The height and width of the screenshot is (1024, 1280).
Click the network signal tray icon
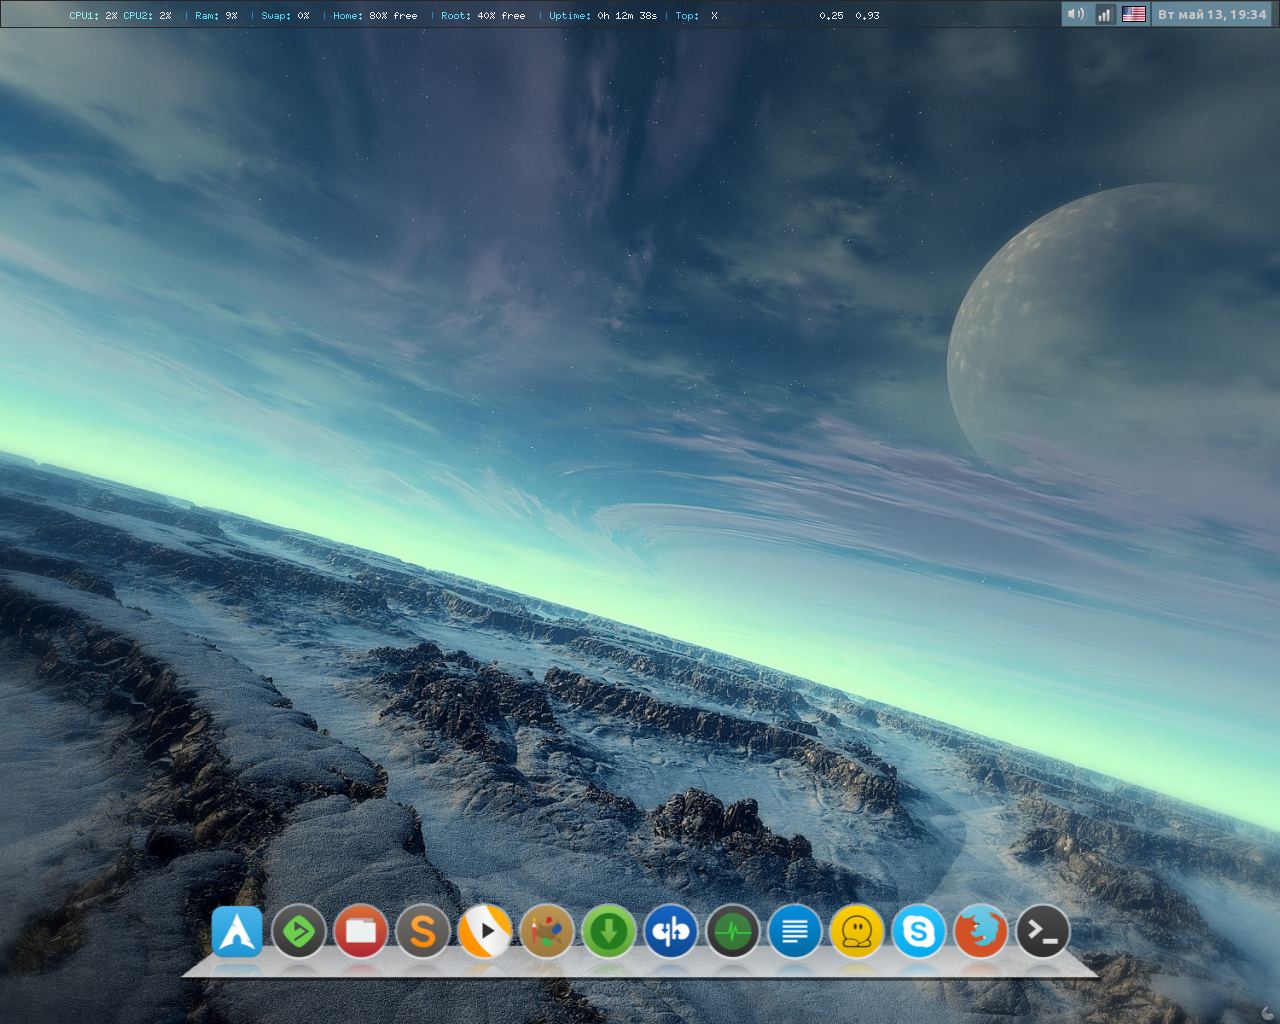pos(1105,14)
